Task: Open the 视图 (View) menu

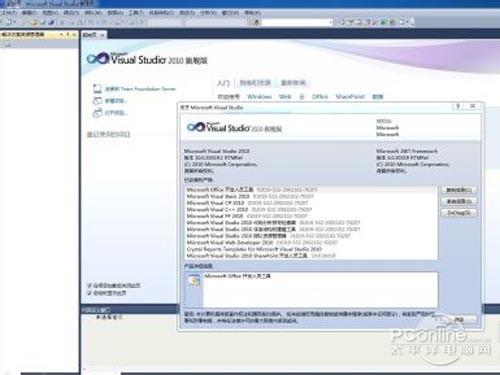Action: [x=50, y=13]
